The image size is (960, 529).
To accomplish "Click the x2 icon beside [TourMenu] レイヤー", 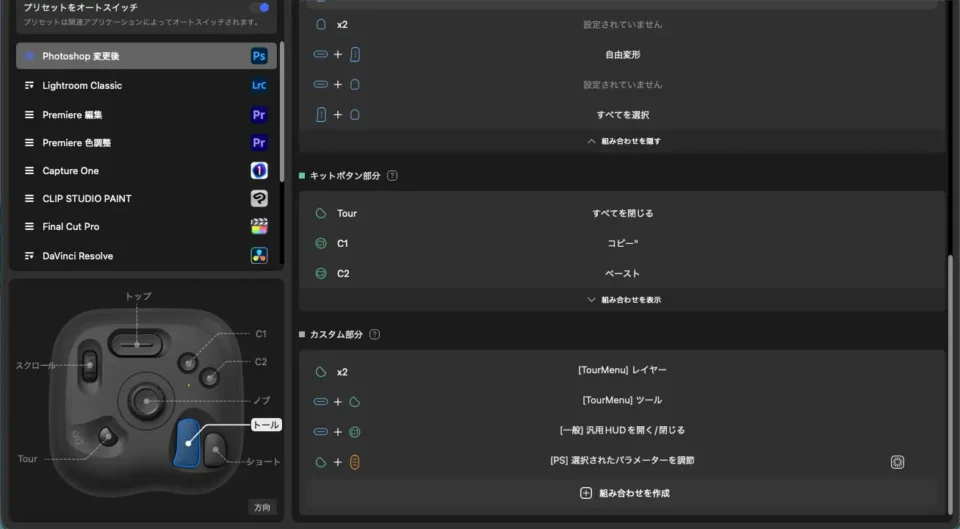I will click(x=320, y=372).
